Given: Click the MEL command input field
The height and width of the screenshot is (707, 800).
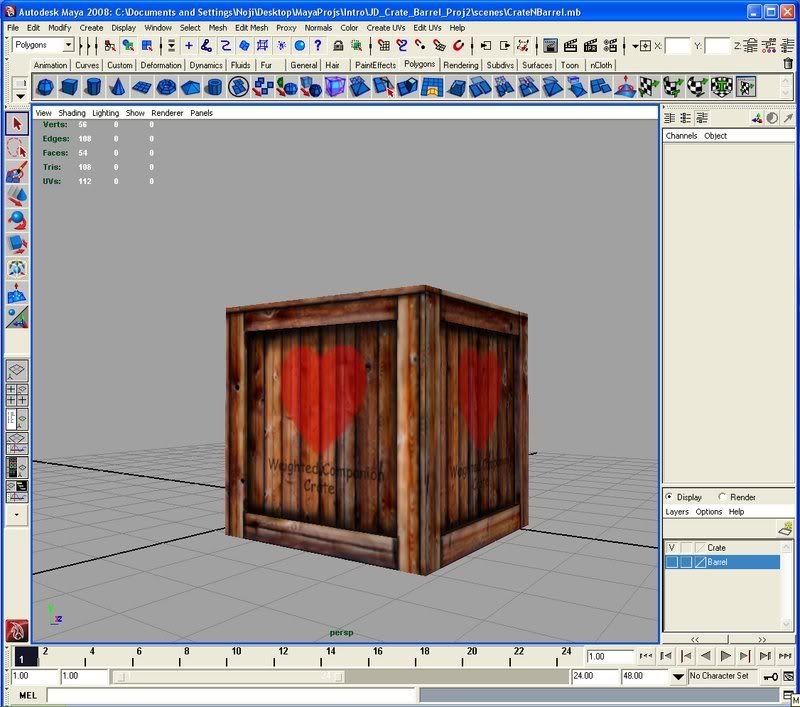Looking at the screenshot, I should pos(230,695).
